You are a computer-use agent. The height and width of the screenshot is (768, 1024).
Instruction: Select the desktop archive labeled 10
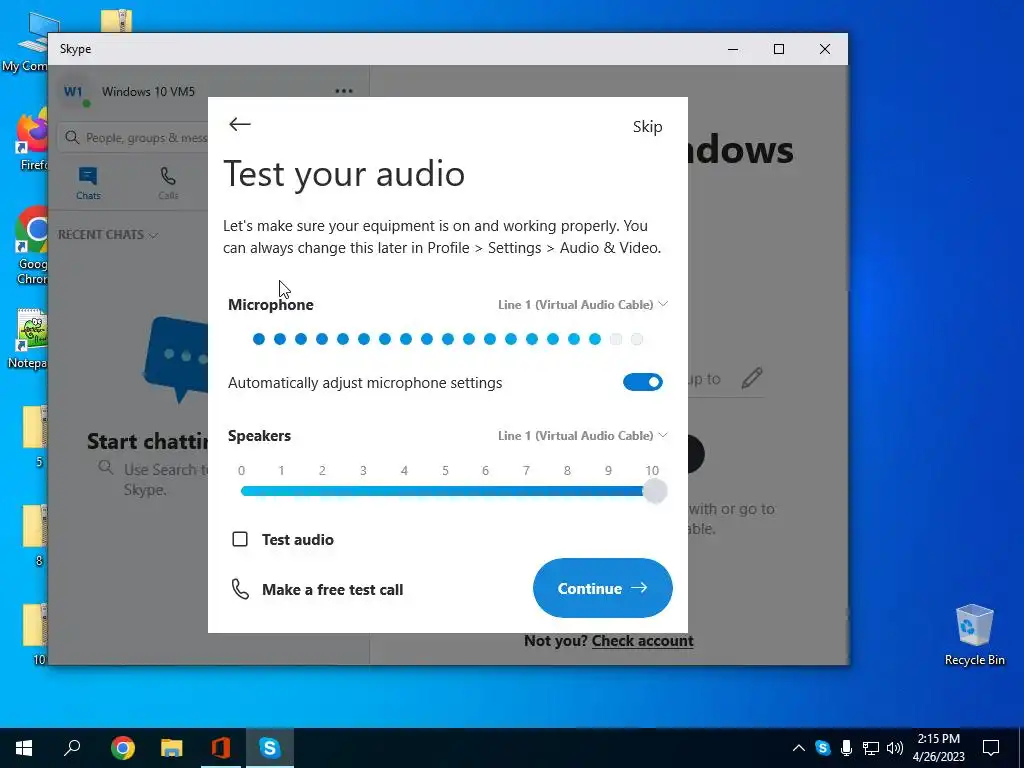click(x=37, y=634)
